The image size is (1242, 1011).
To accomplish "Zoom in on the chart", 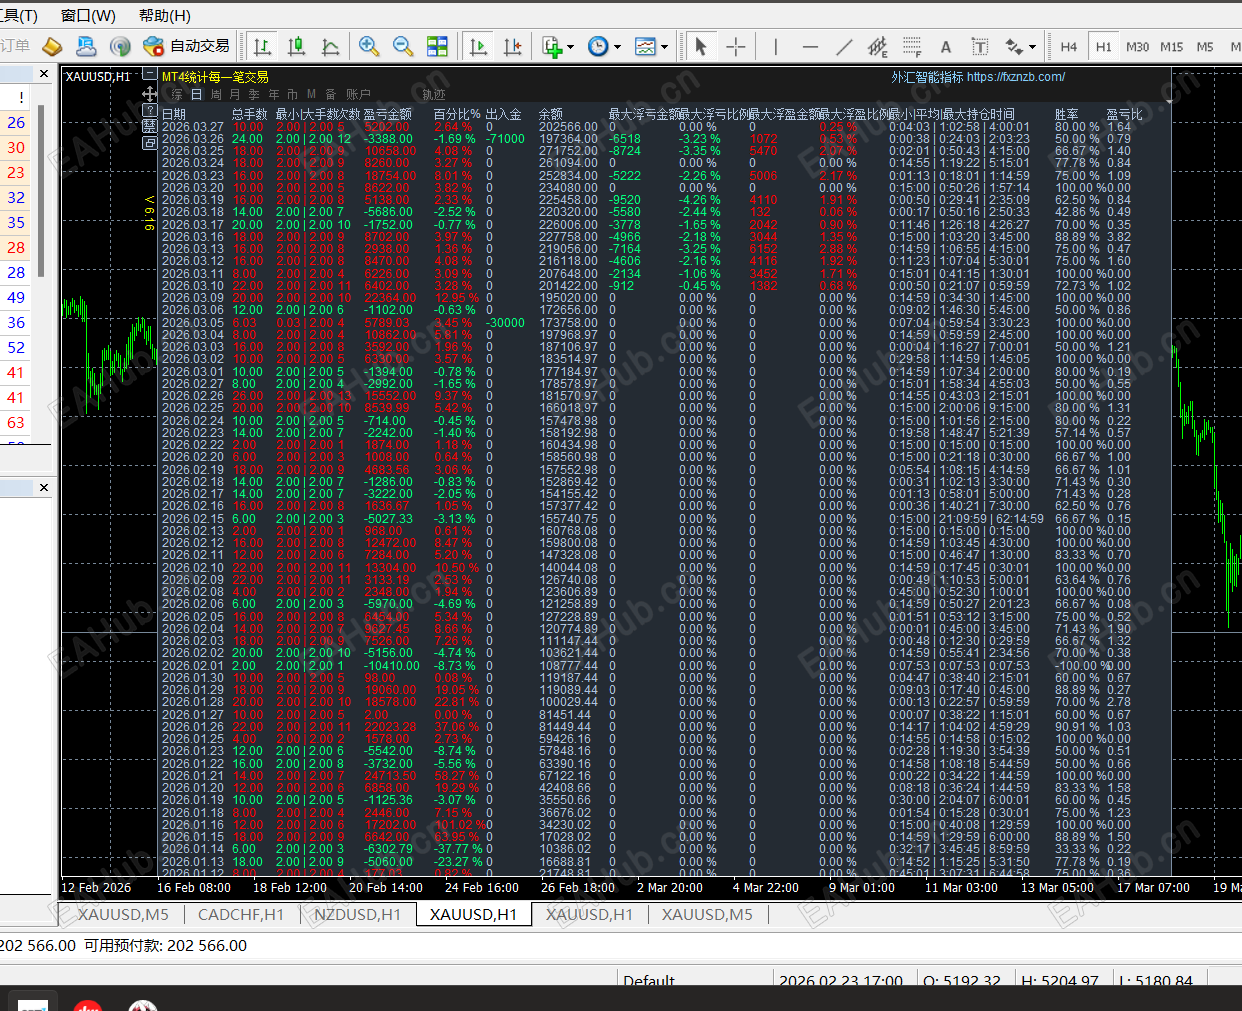I will coord(369,46).
